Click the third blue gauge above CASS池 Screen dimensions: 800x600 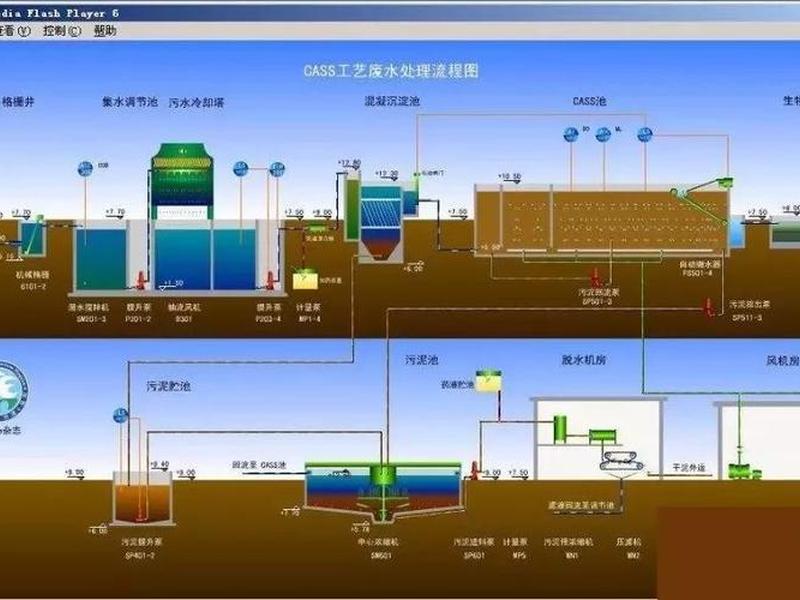[645, 135]
